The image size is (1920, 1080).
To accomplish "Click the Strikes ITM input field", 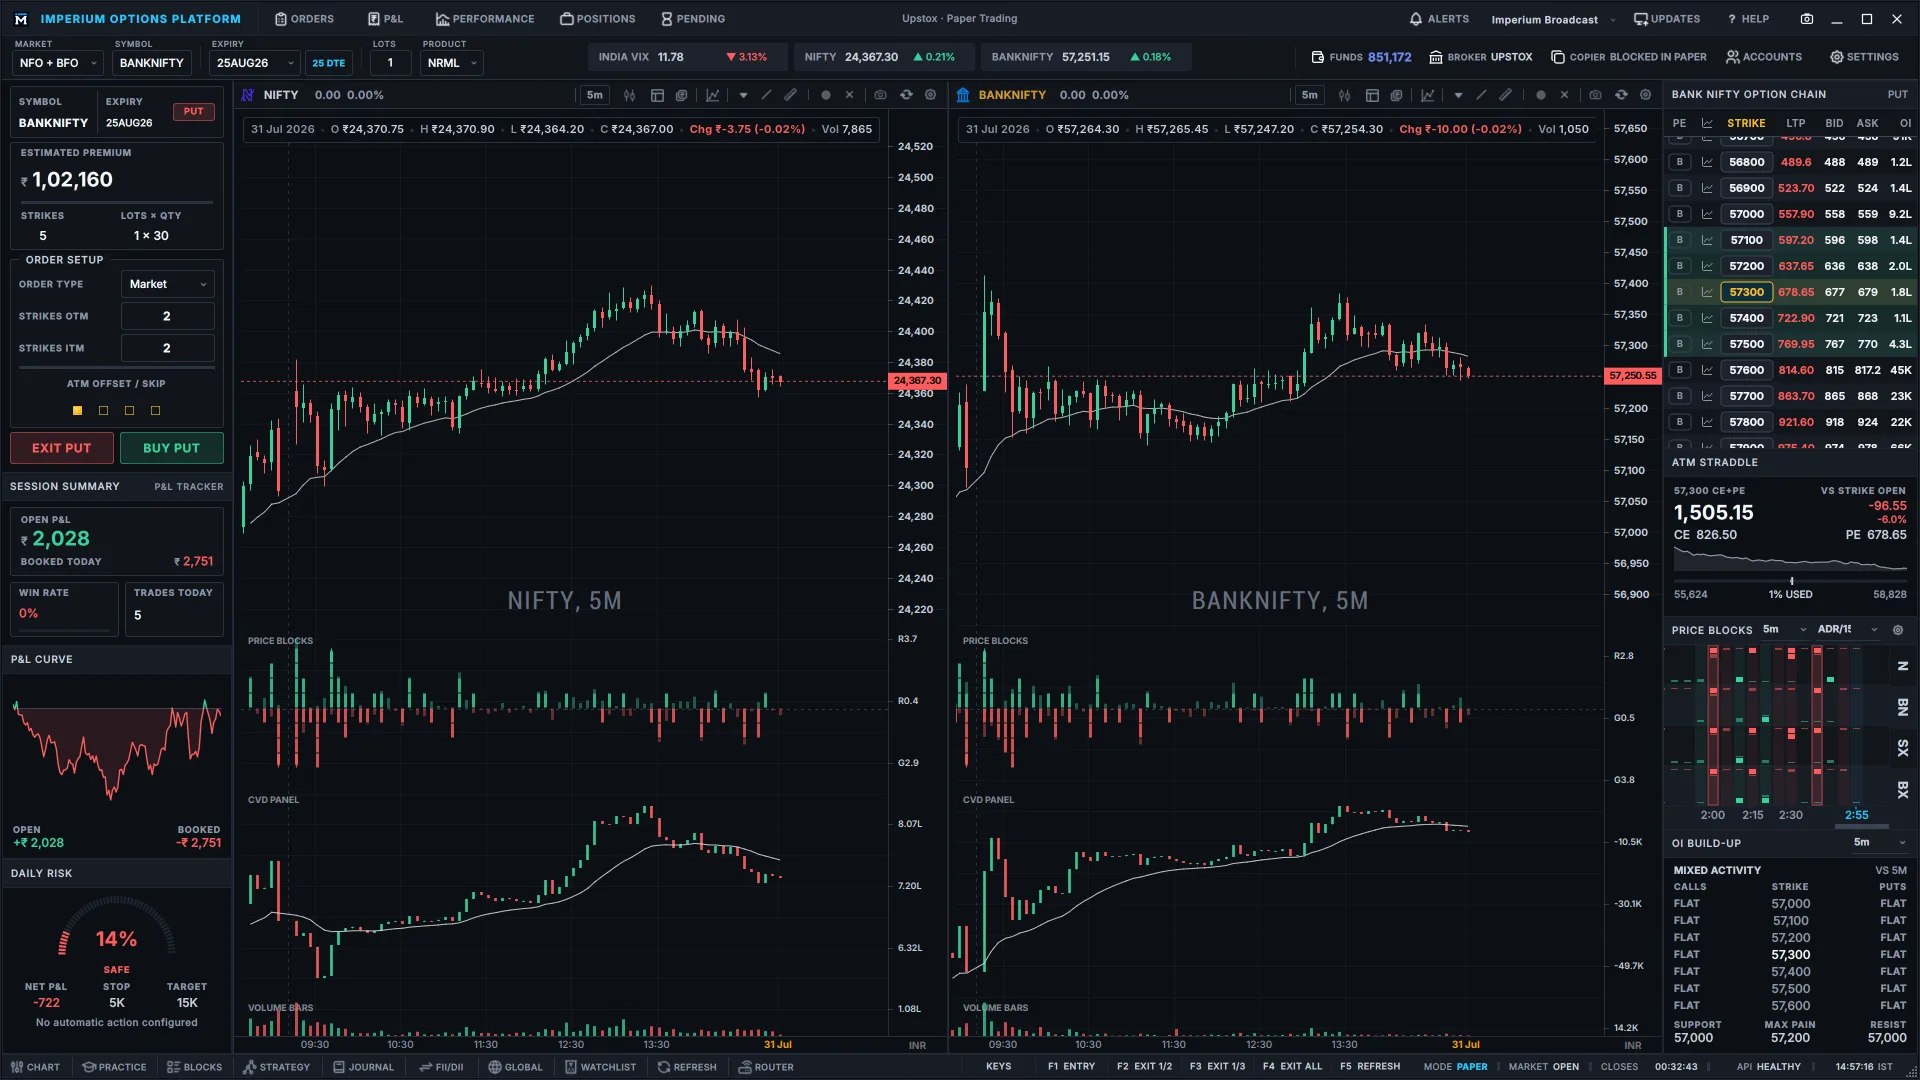I will (x=168, y=348).
